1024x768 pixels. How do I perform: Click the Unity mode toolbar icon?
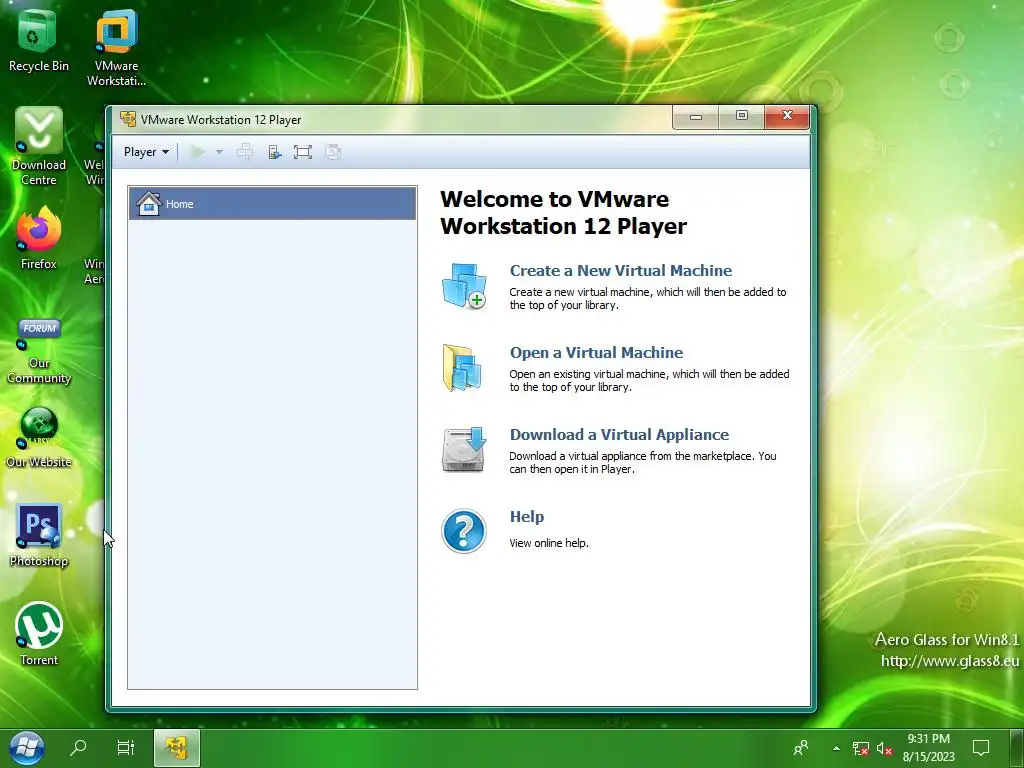pos(333,152)
